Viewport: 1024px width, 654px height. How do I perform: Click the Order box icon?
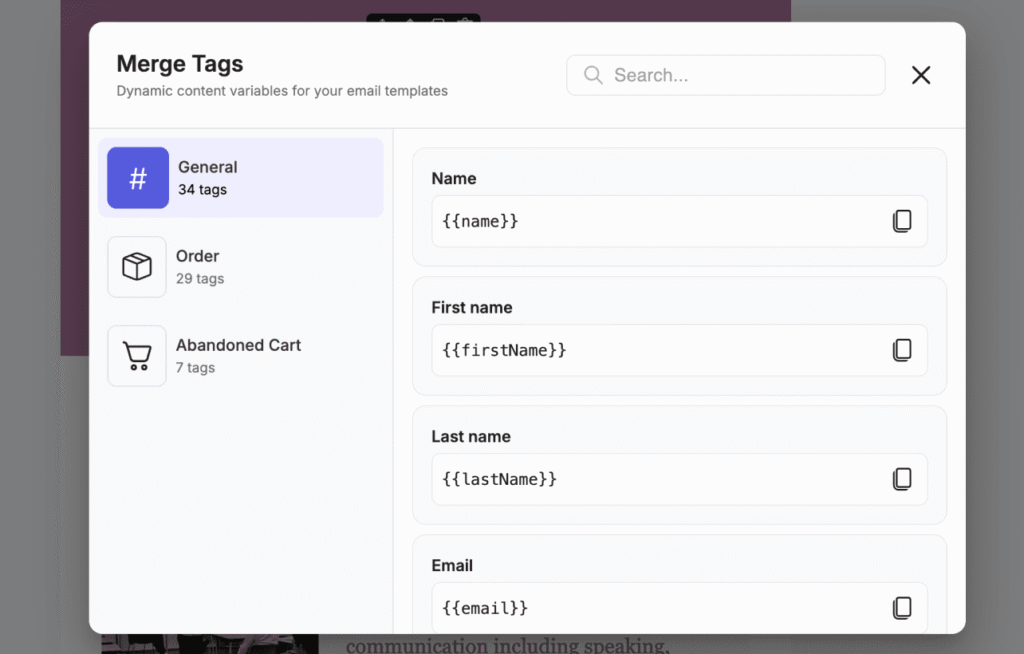coord(137,267)
